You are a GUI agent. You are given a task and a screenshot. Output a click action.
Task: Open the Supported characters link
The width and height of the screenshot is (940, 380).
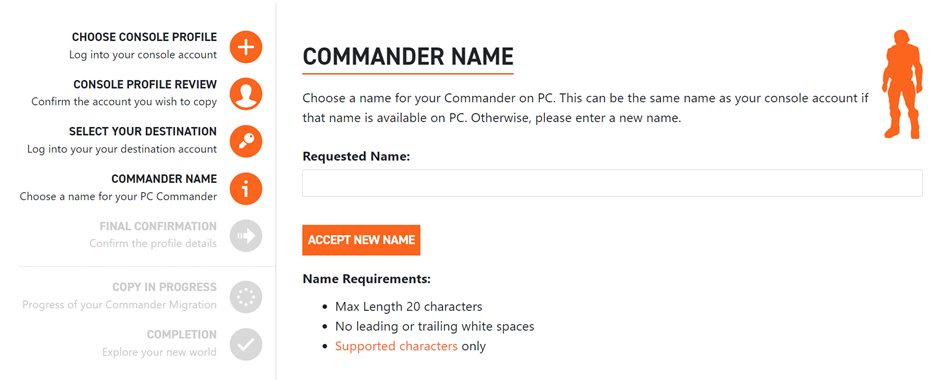coord(396,346)
